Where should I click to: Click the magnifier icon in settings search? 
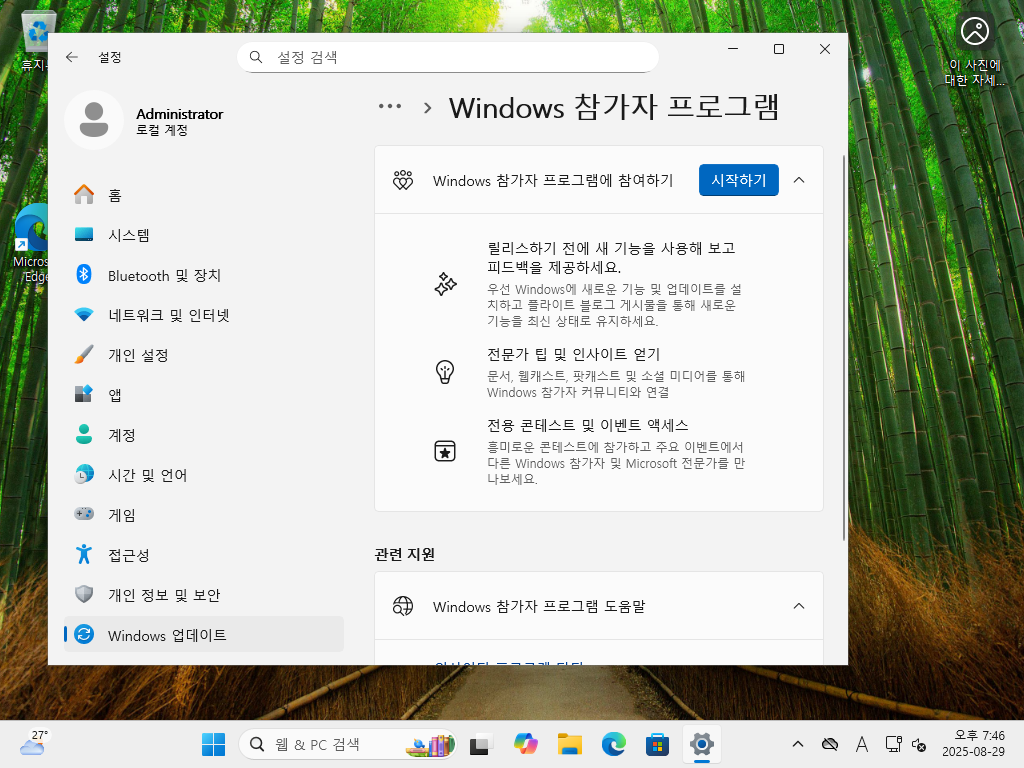256,57
